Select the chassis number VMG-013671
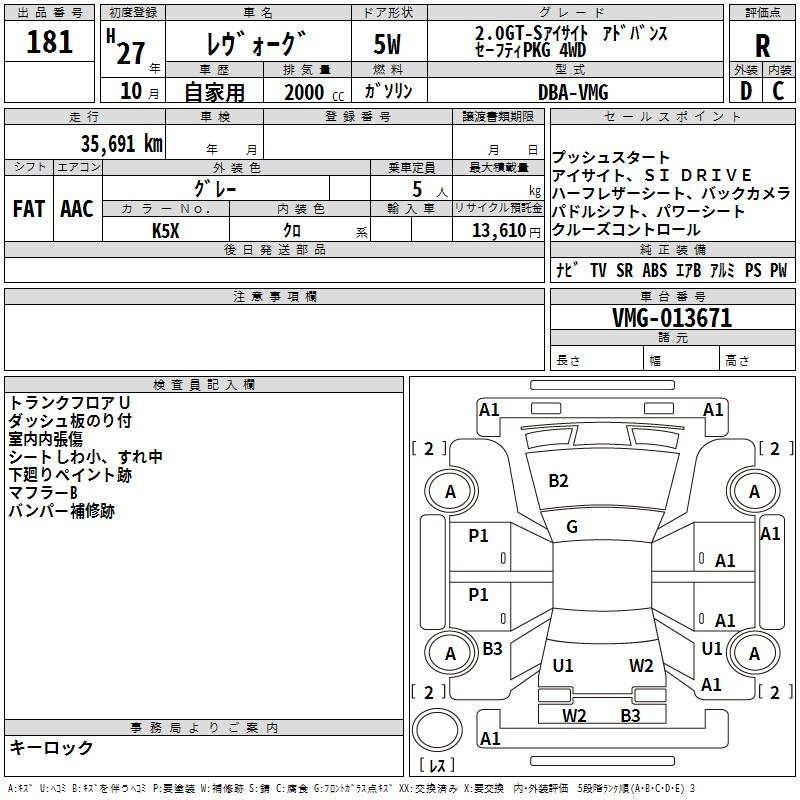This screenshot has height=800, width=800. tap(672, 318)
